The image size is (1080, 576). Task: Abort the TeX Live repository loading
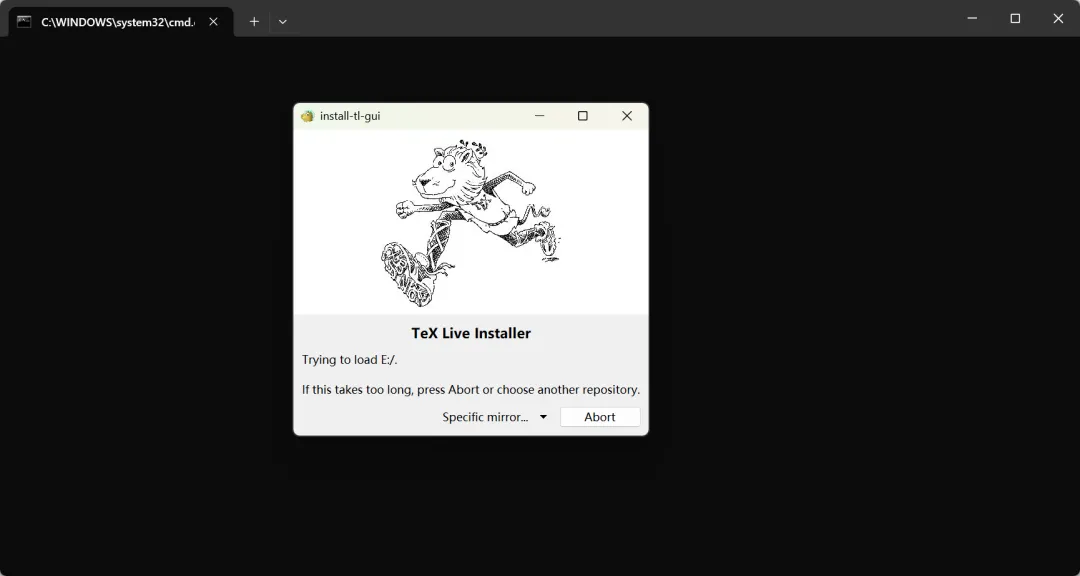(600, 417)
